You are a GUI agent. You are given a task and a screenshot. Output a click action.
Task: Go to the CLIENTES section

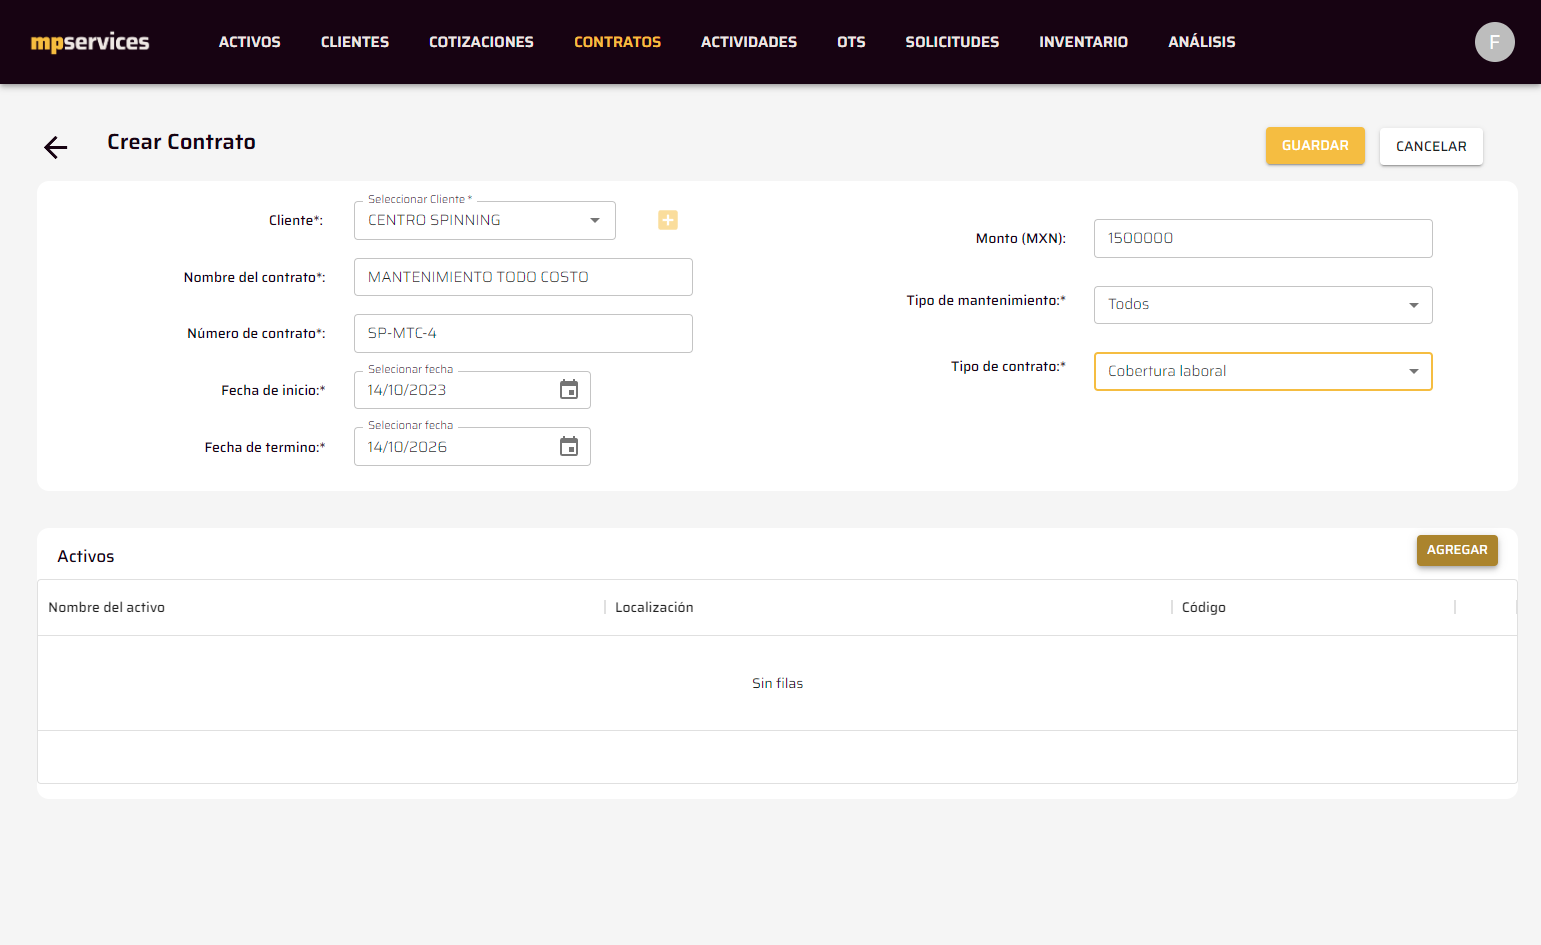(x=355, y=42)
